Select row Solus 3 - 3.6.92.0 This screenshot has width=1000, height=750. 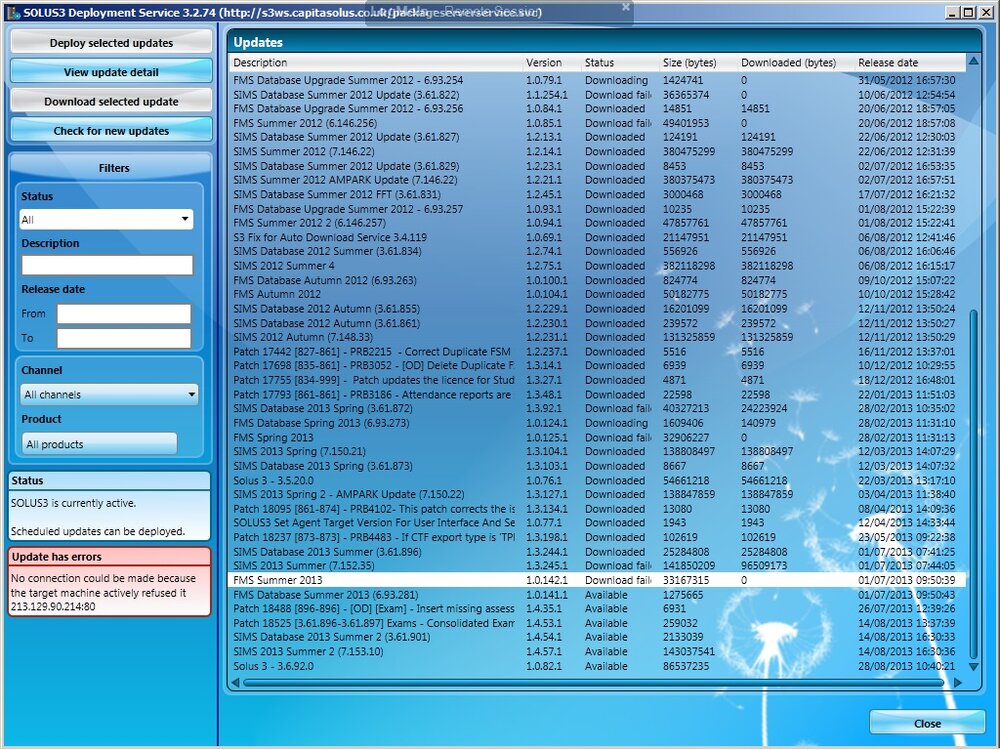[597, 666]
